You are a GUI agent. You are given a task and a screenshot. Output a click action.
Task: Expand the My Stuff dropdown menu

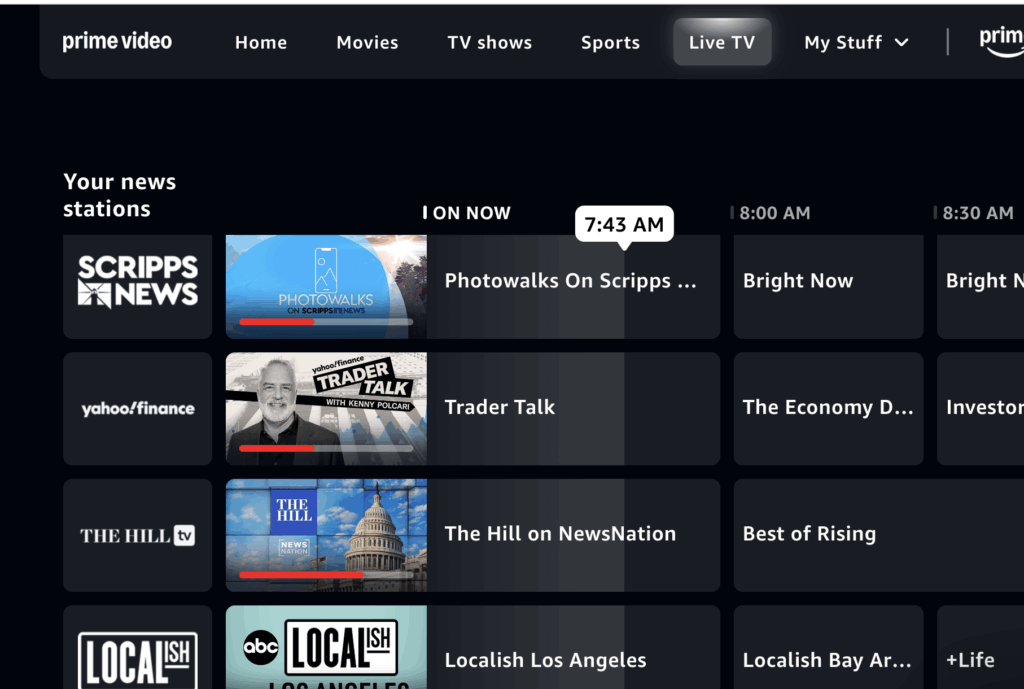click(857, 42)
